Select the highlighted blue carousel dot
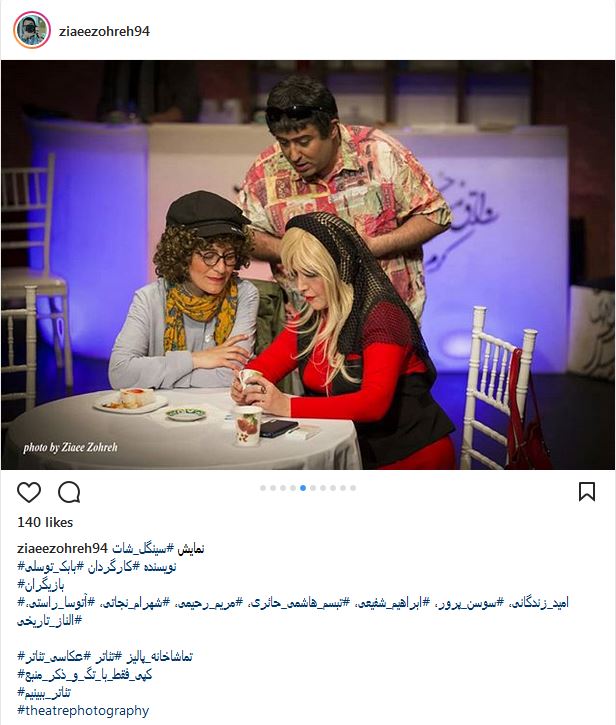The image size is (616, 725). click(x=303, y=488)
